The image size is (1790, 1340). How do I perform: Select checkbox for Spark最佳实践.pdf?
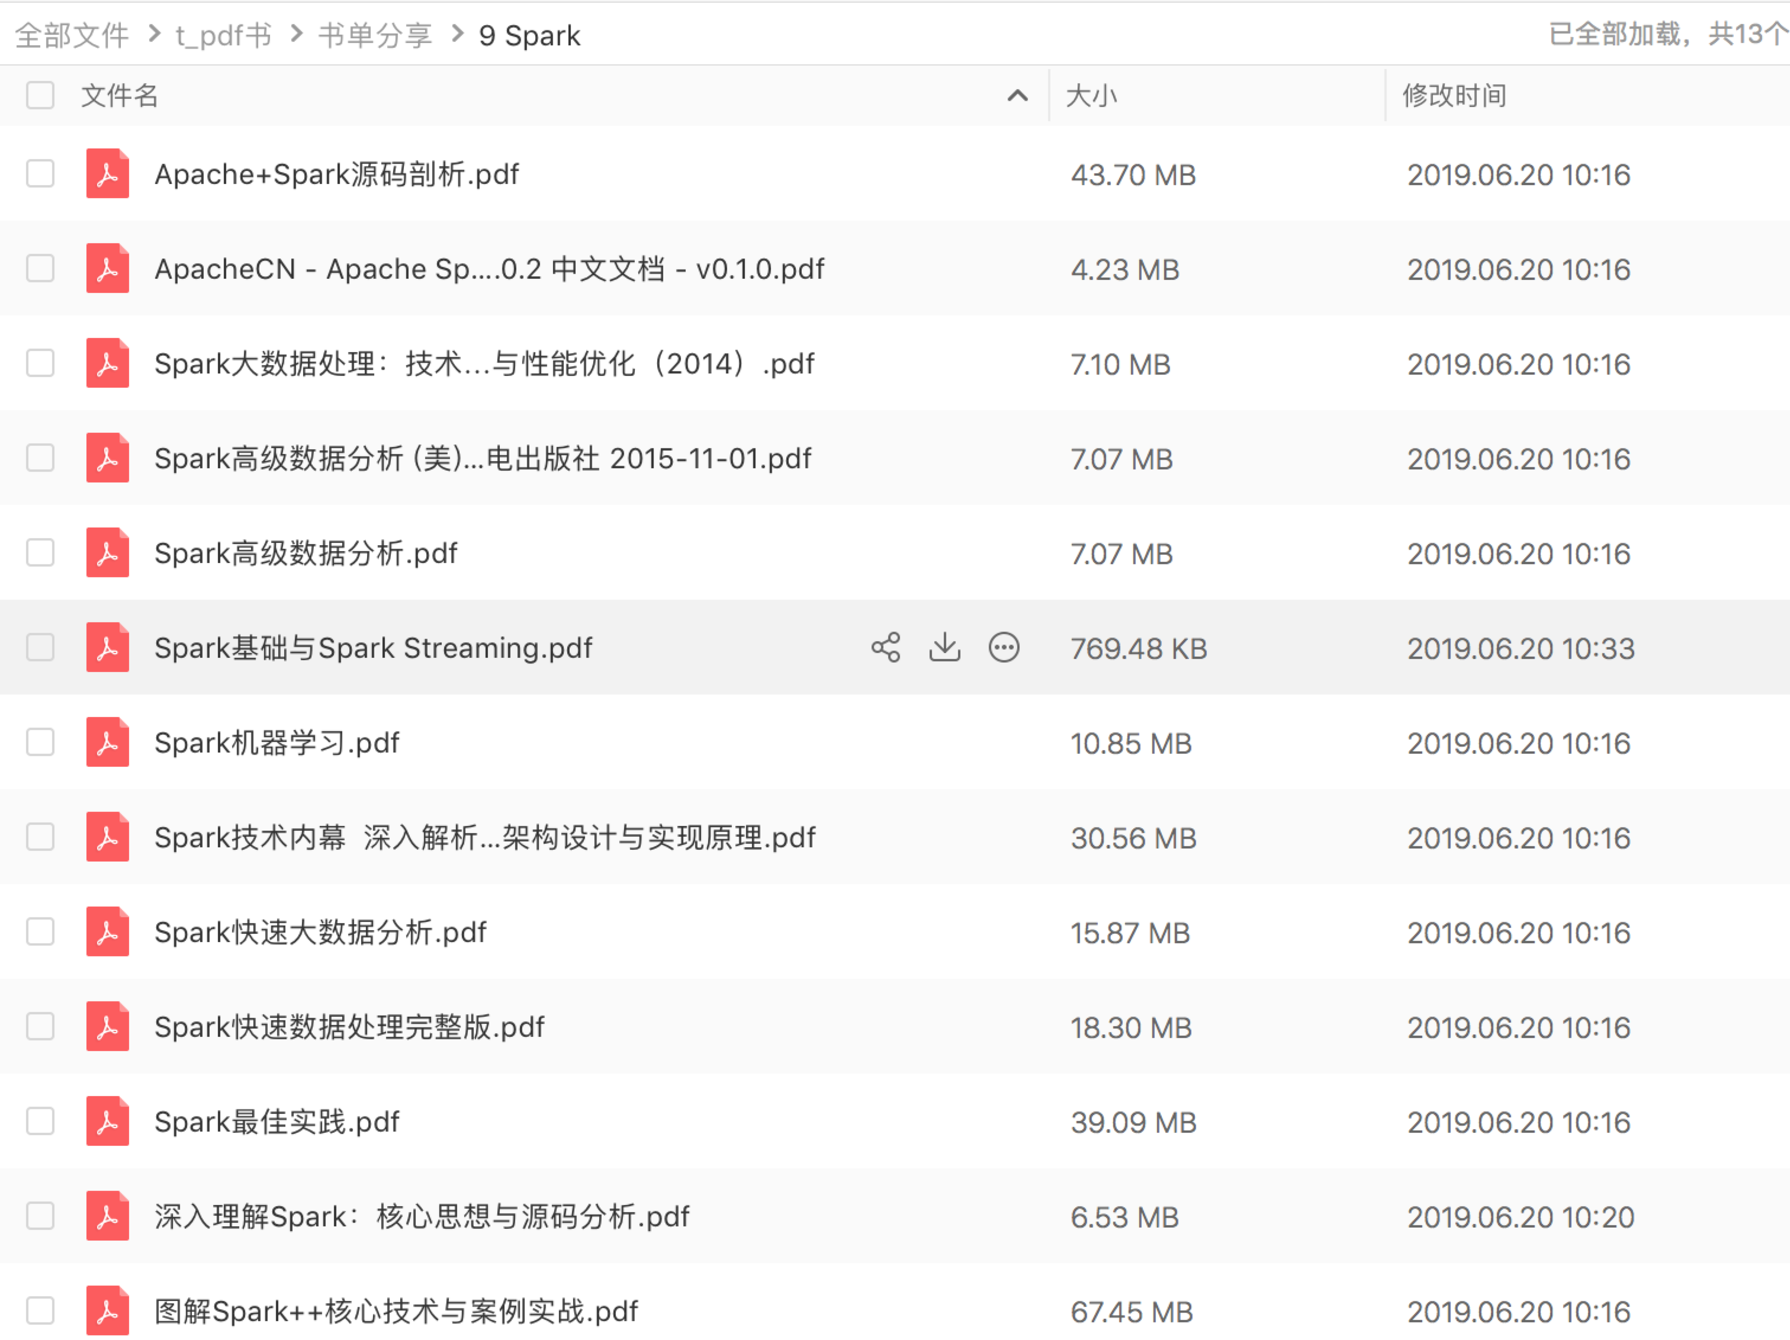pos(40,1121)
